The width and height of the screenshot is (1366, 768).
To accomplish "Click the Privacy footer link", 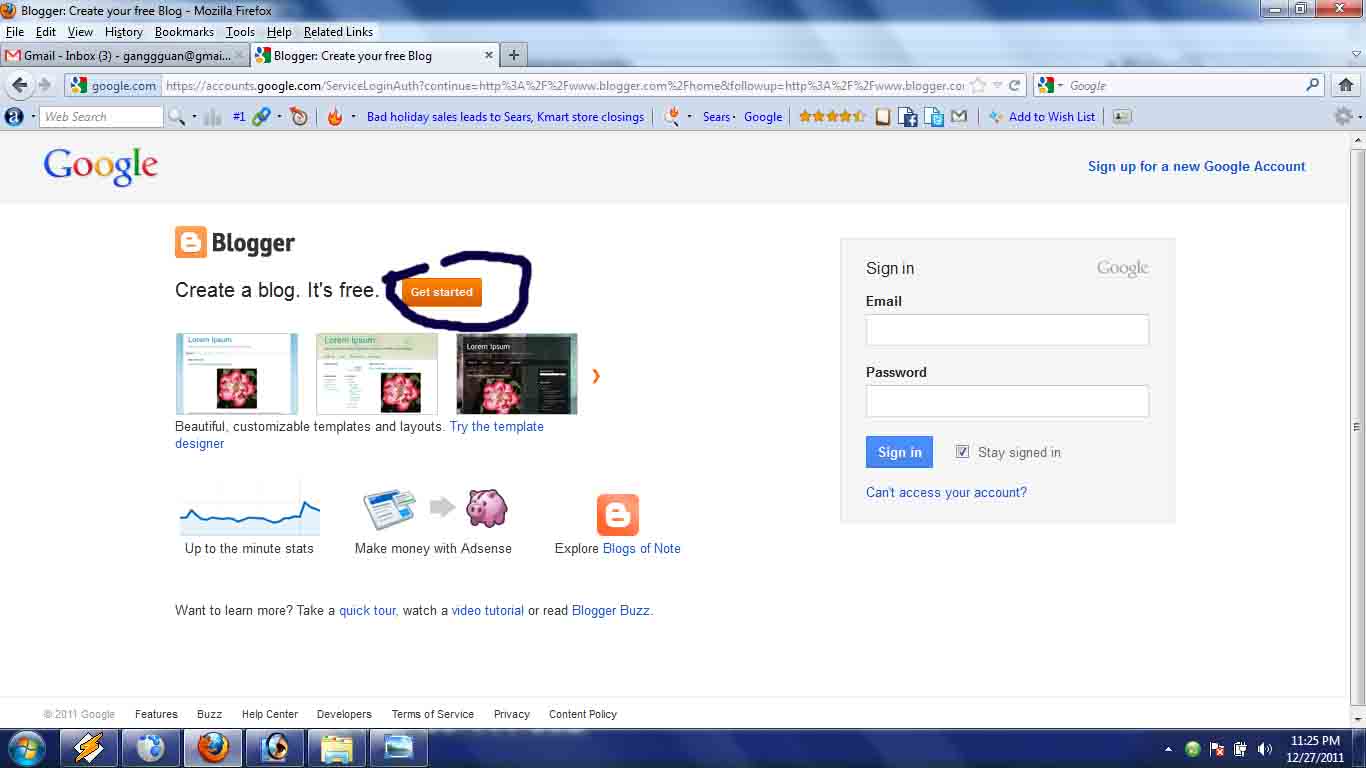I will [x=511, y=714].
